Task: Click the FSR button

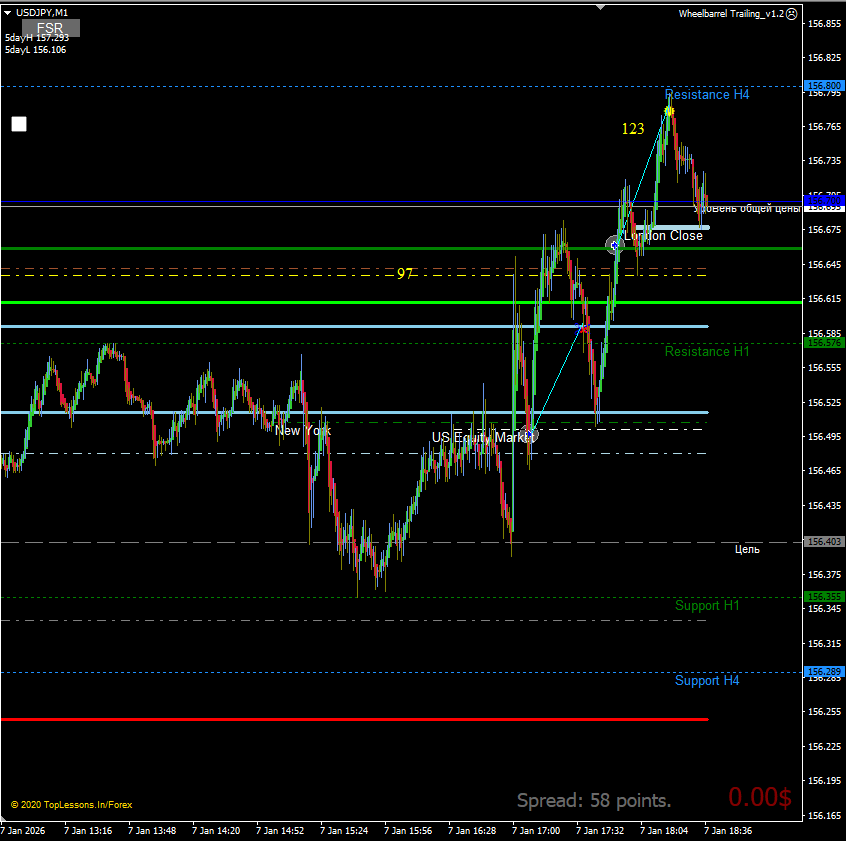Action: (51, 28)
